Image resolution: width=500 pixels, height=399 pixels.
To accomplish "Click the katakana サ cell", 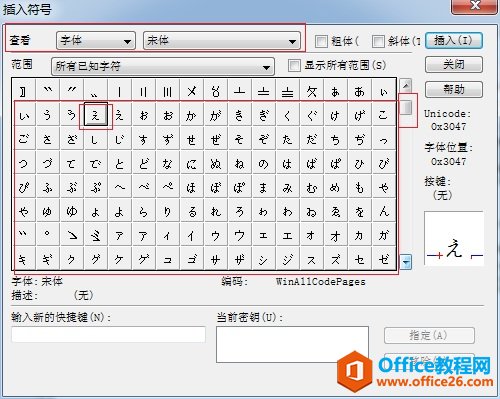I will [215, 258].
